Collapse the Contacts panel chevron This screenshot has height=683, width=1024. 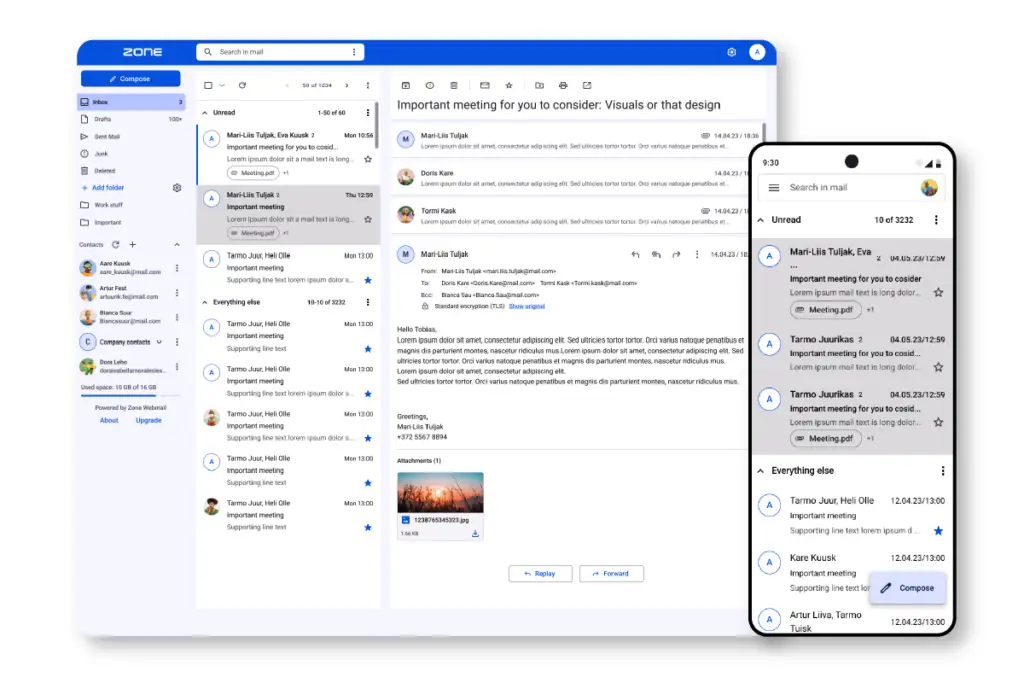click(177, 245)
